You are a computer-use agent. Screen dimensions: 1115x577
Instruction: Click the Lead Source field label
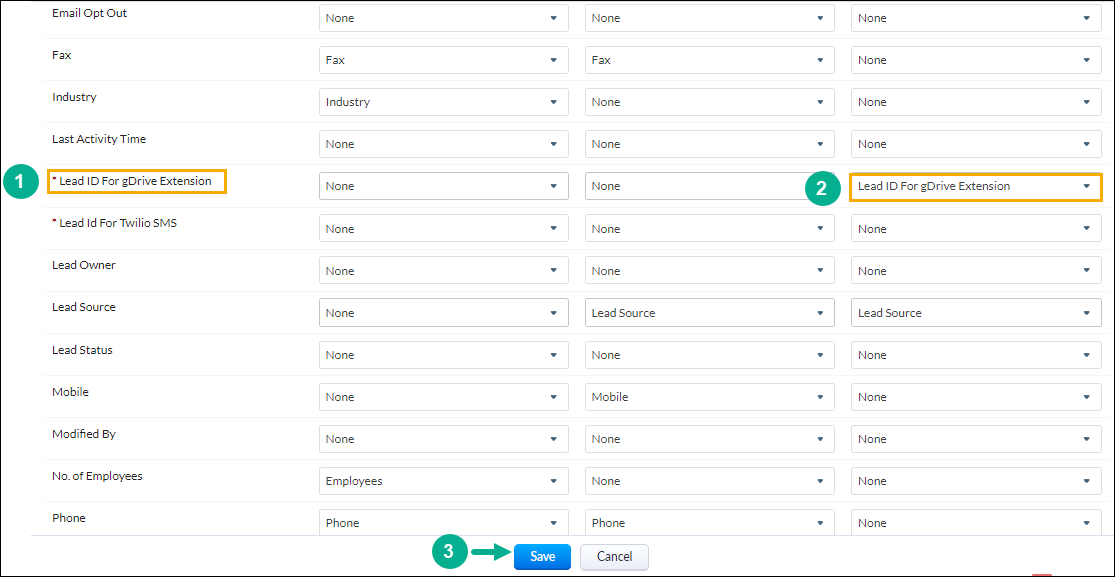point(84,307)
